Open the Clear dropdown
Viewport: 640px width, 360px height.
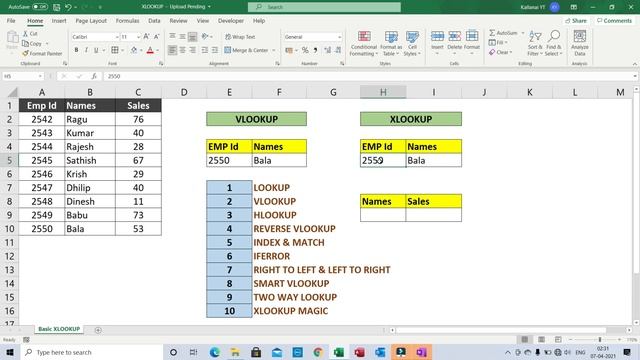click(500, 52)
